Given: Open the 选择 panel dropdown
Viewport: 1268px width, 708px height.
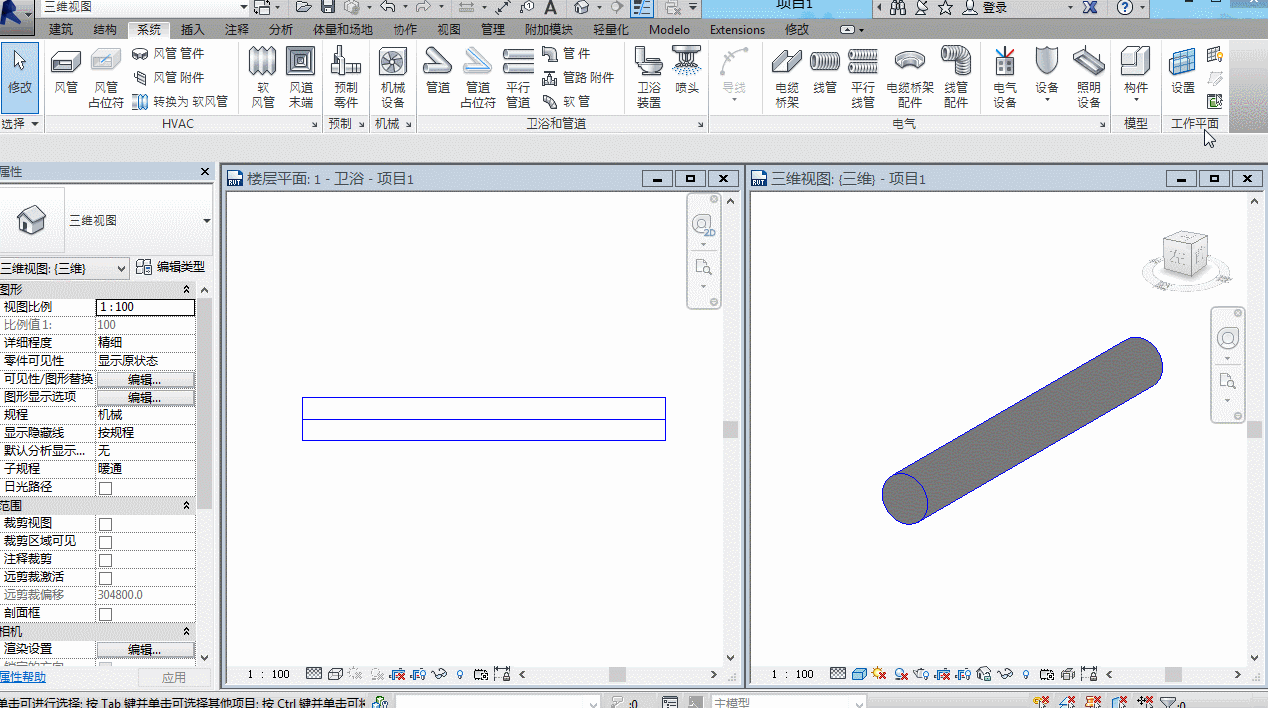Looking at the screenshot, I should (x=21, y=124).
